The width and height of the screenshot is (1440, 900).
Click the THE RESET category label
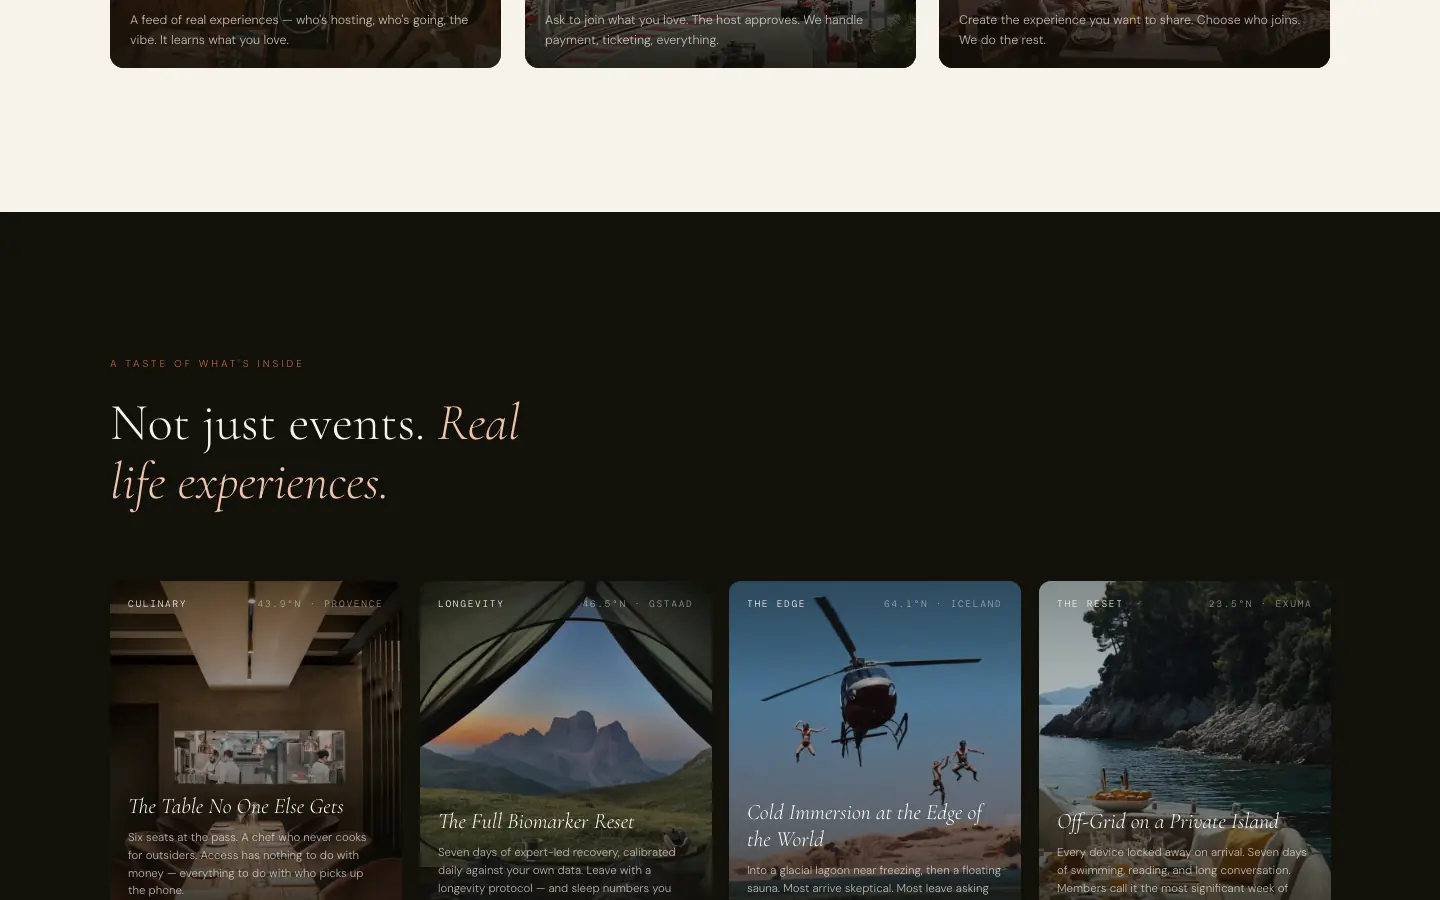[x=1090, y=604]
